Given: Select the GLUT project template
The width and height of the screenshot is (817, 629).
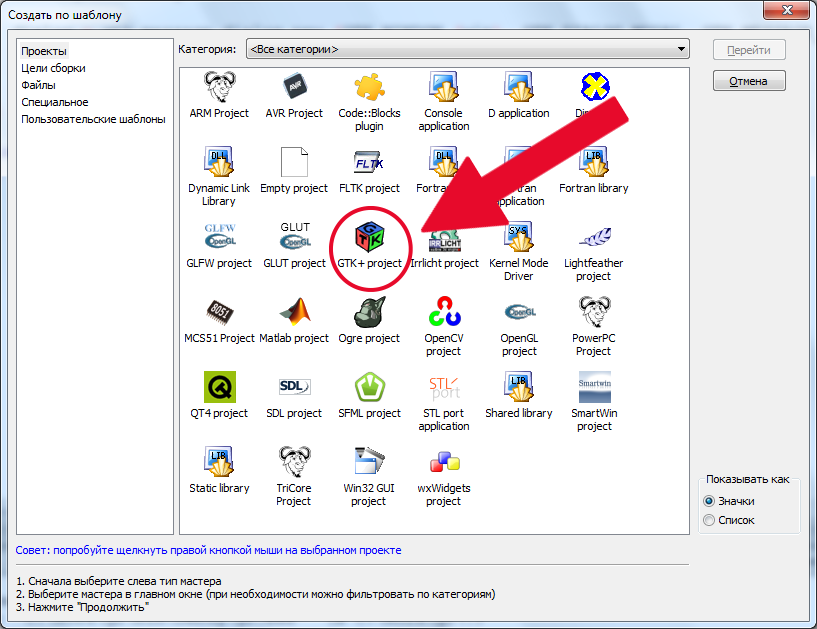Looking at the screenshot, I should (x=294, y=245).
